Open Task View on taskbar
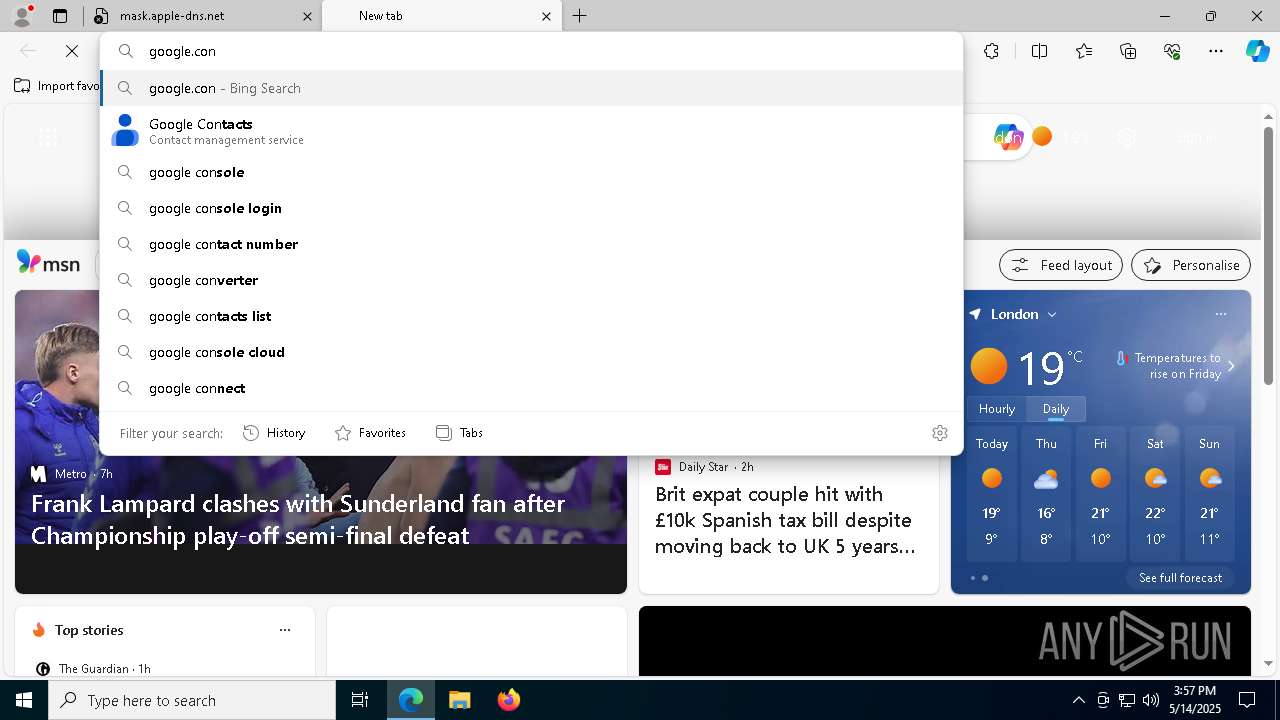The height and width of the screenshot is (720, 1280). coord(360,700)
